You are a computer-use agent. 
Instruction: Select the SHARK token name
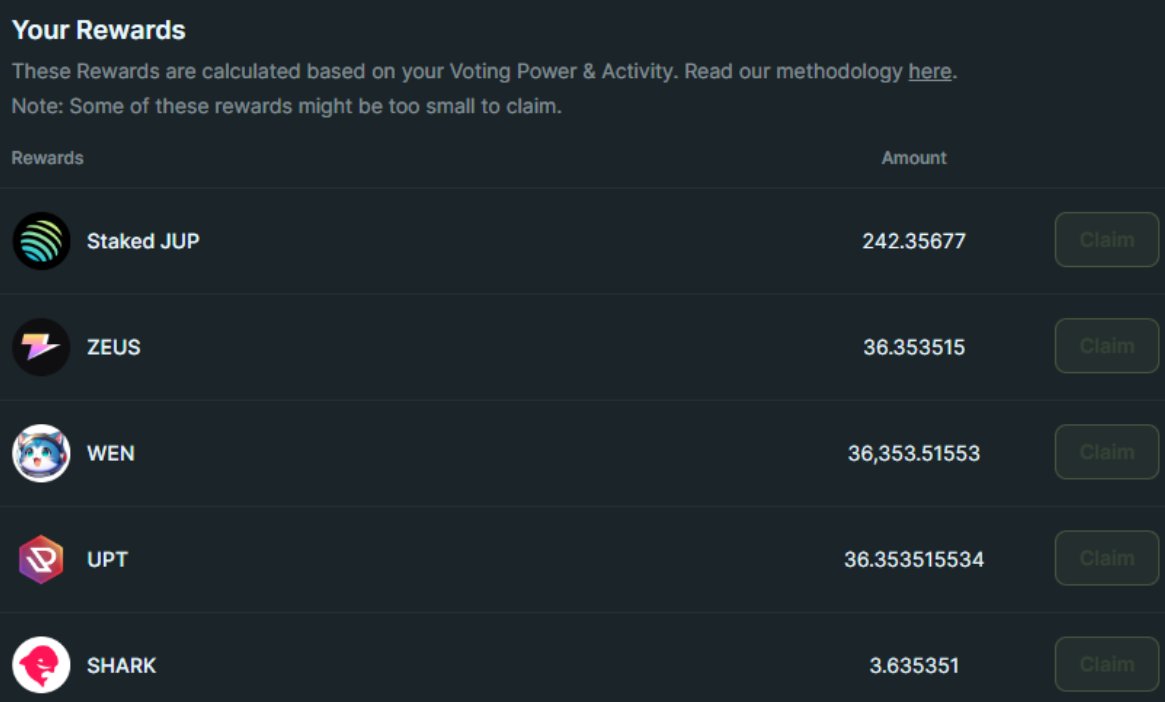pyautogui.click(x=122, y=666)
